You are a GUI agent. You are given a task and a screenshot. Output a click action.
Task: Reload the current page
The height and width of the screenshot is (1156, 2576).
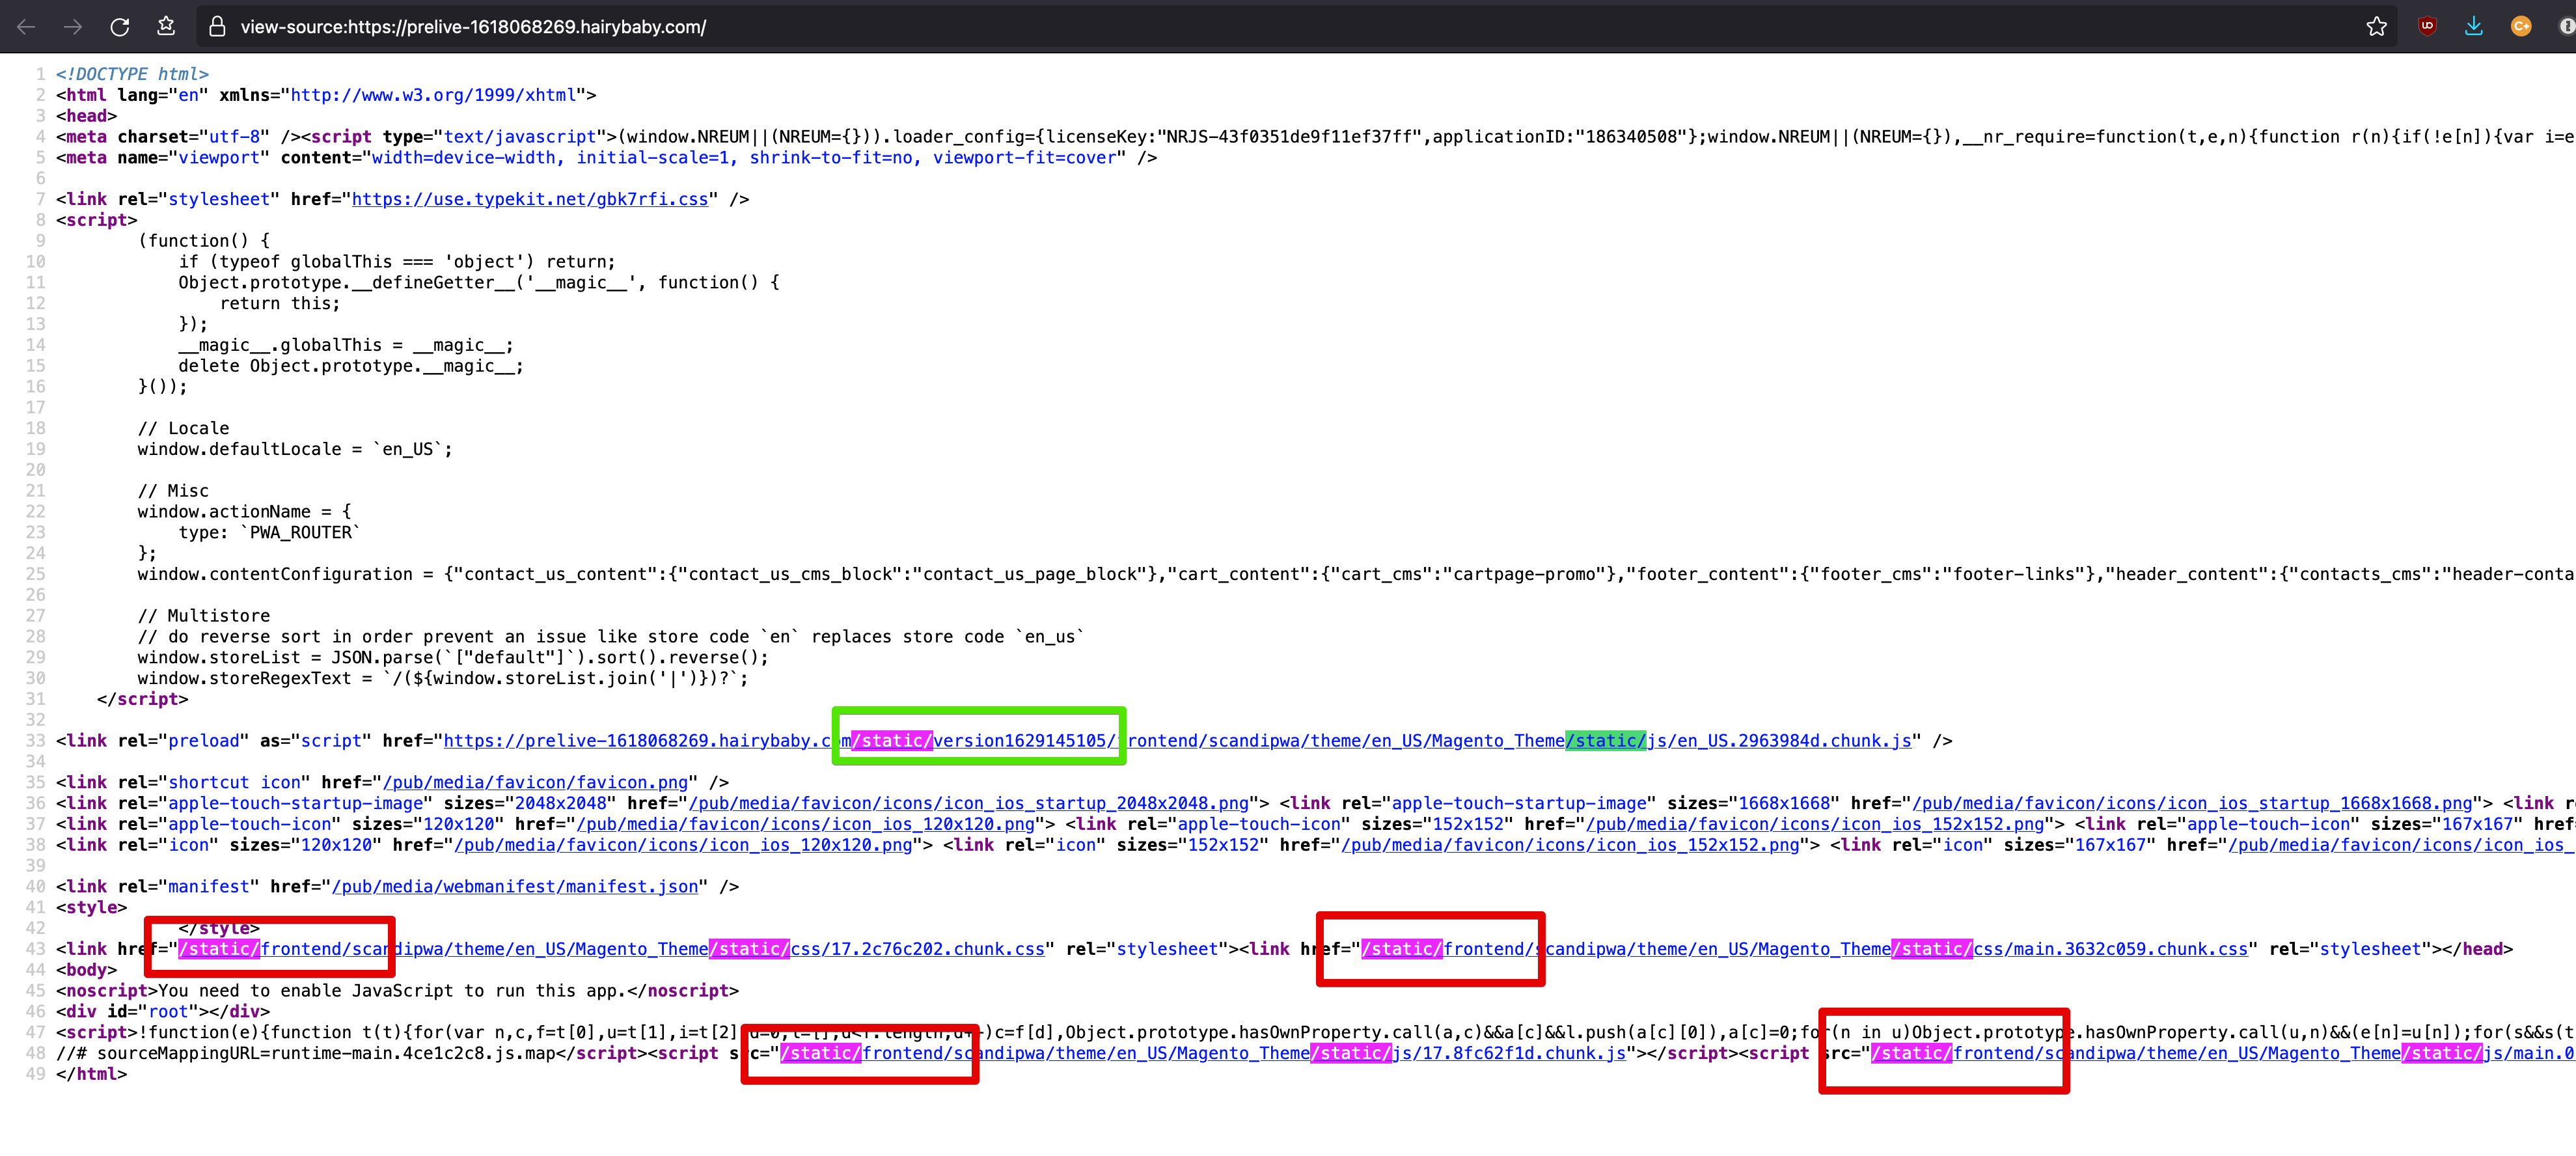point(119,26)
